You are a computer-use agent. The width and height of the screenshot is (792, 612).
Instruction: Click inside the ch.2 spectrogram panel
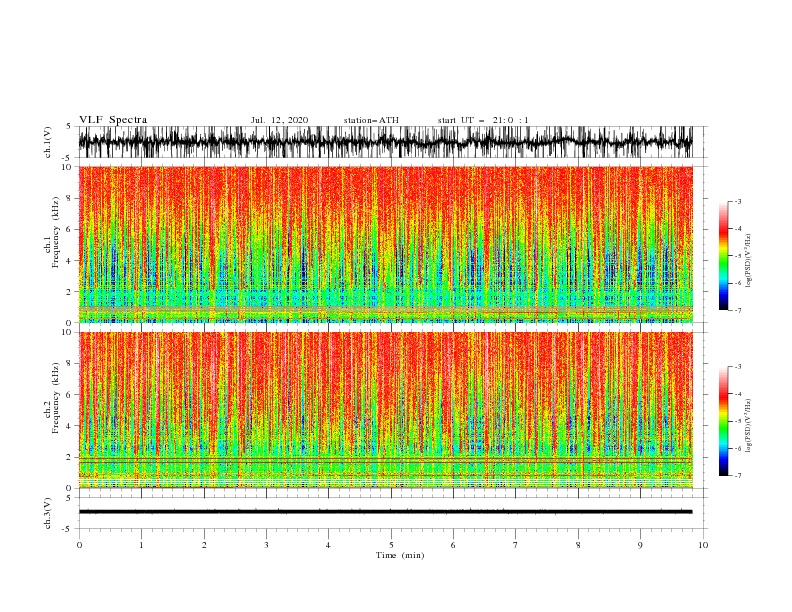[x=385, y=410]
